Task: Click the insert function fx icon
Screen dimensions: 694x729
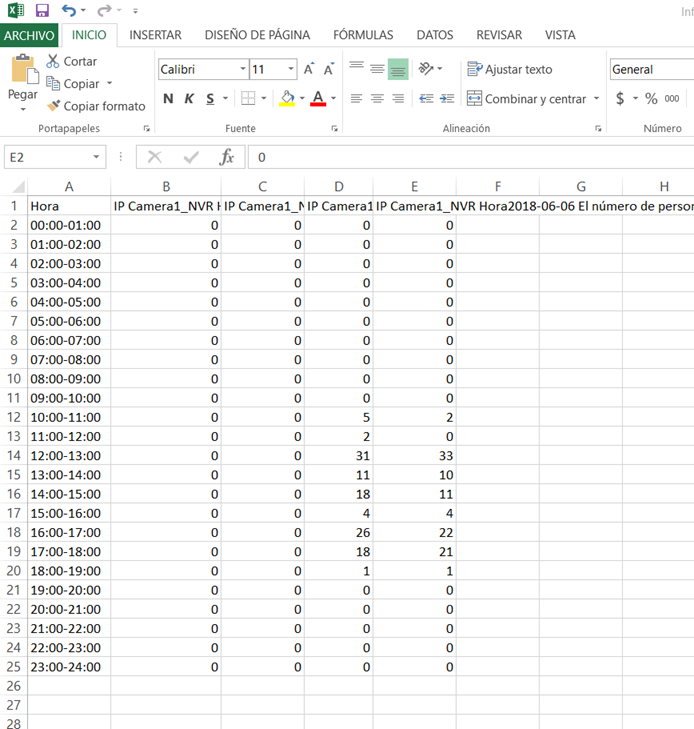Action: pyautogui.click(x=226, y=157)
